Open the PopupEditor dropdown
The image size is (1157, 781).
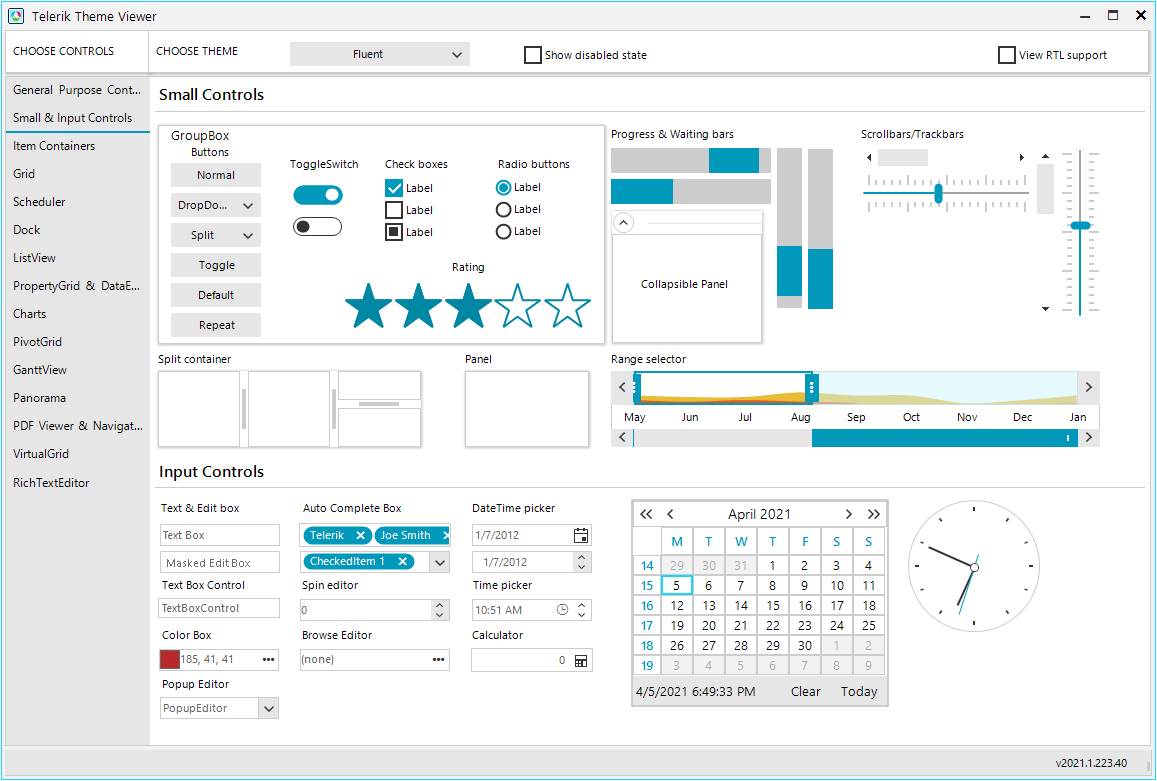click(x=269, y=709)
